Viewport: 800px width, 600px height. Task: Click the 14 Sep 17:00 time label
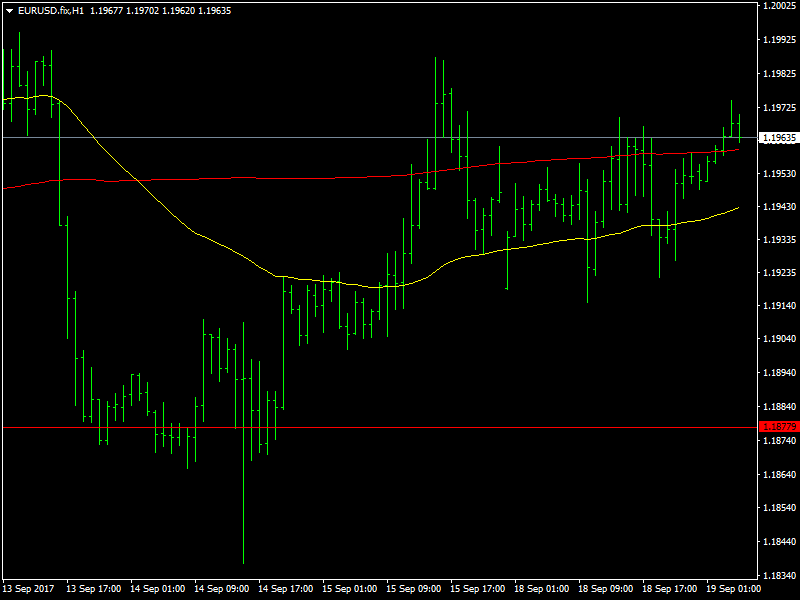tap(286, 589)
